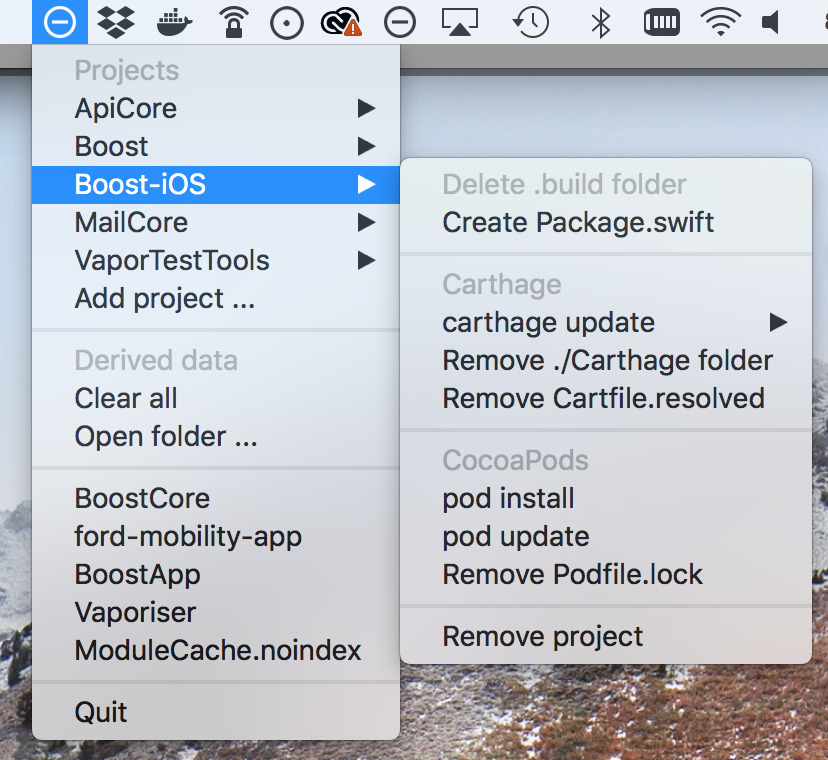
Task: Click the Wi-Fi menu bar icon
Action: (720, 22)
